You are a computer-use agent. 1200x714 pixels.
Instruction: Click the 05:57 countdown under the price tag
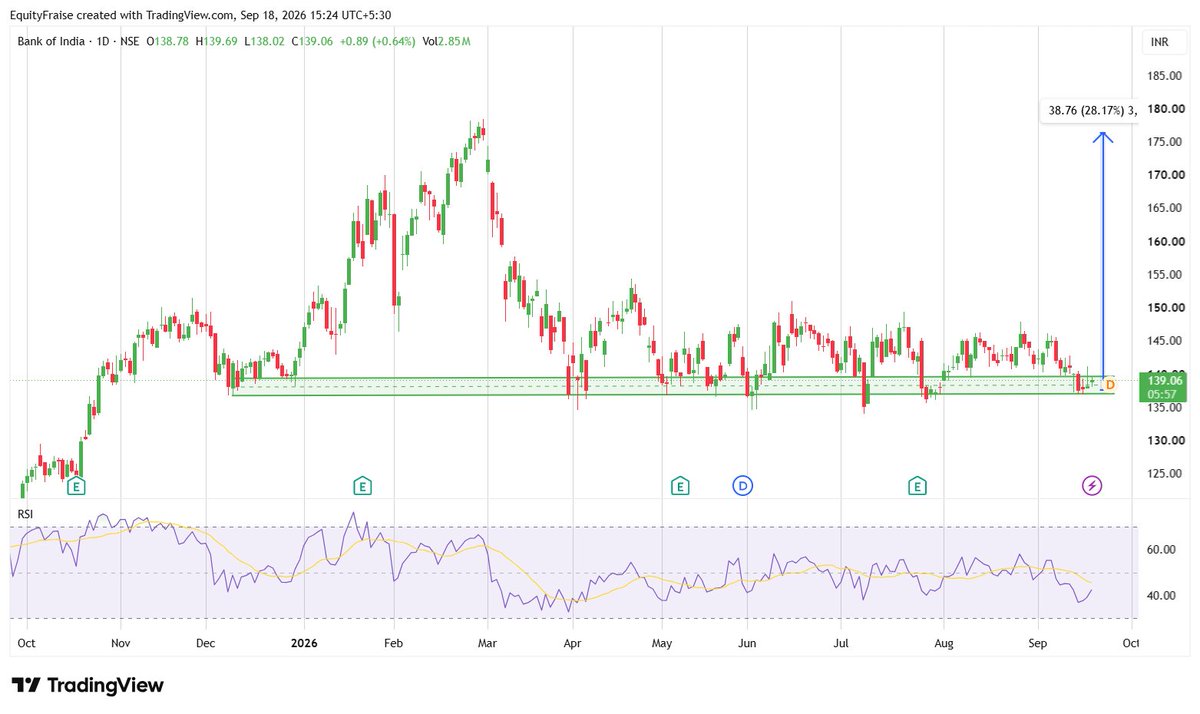1165,394
